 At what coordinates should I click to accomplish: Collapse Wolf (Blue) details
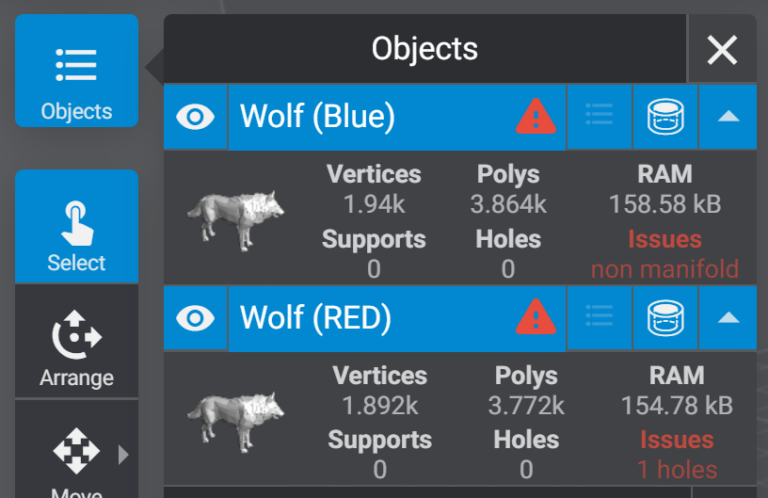728,117
